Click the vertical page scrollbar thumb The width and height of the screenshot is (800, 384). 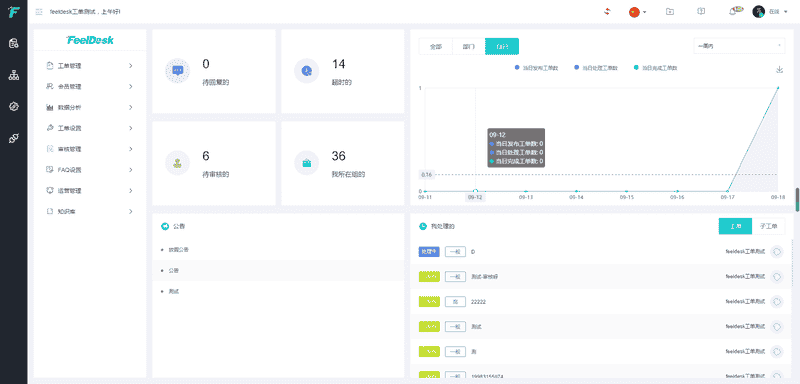[x=797, y=199]
